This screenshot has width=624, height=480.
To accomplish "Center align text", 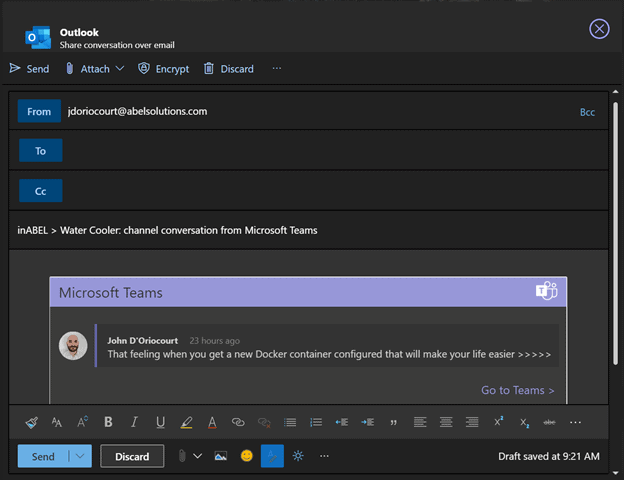I will coord(446,422).
